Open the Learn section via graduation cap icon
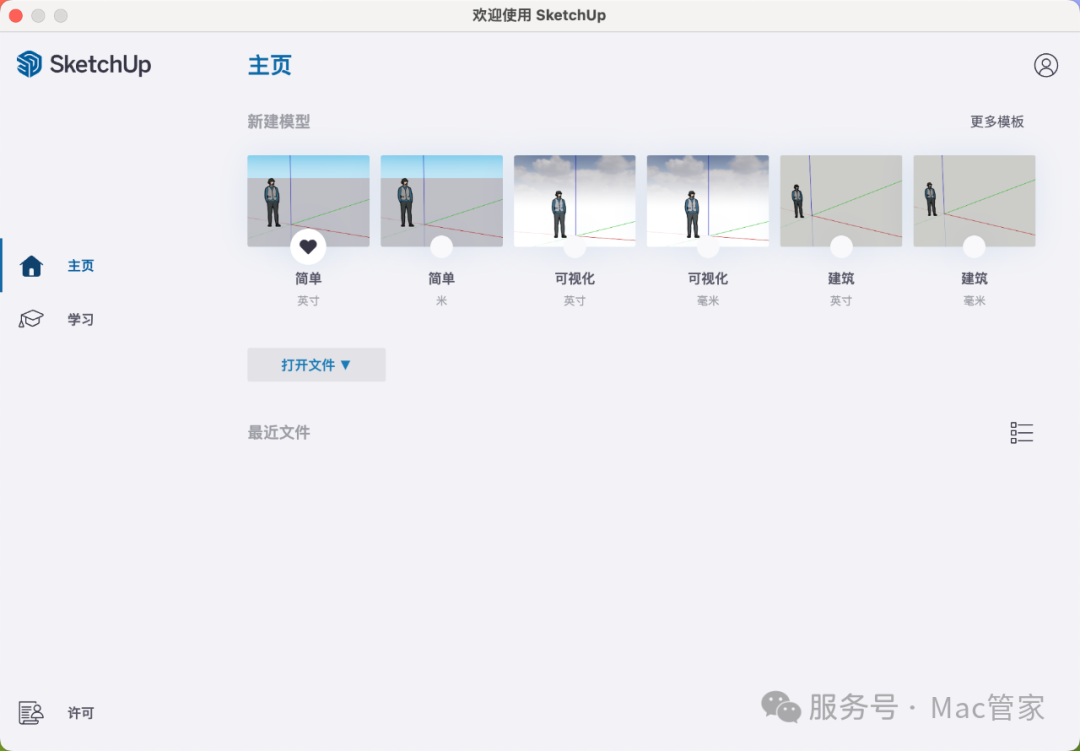The width and height of the screenshot is (1080, 751). point(30,319)
